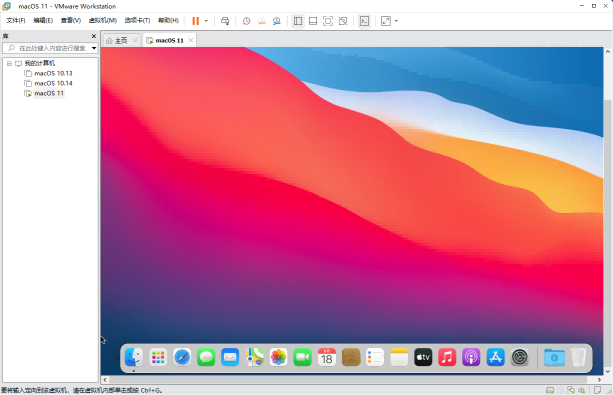Open the 查看(V) menu
613x395 pixels.
coord(71,20)
